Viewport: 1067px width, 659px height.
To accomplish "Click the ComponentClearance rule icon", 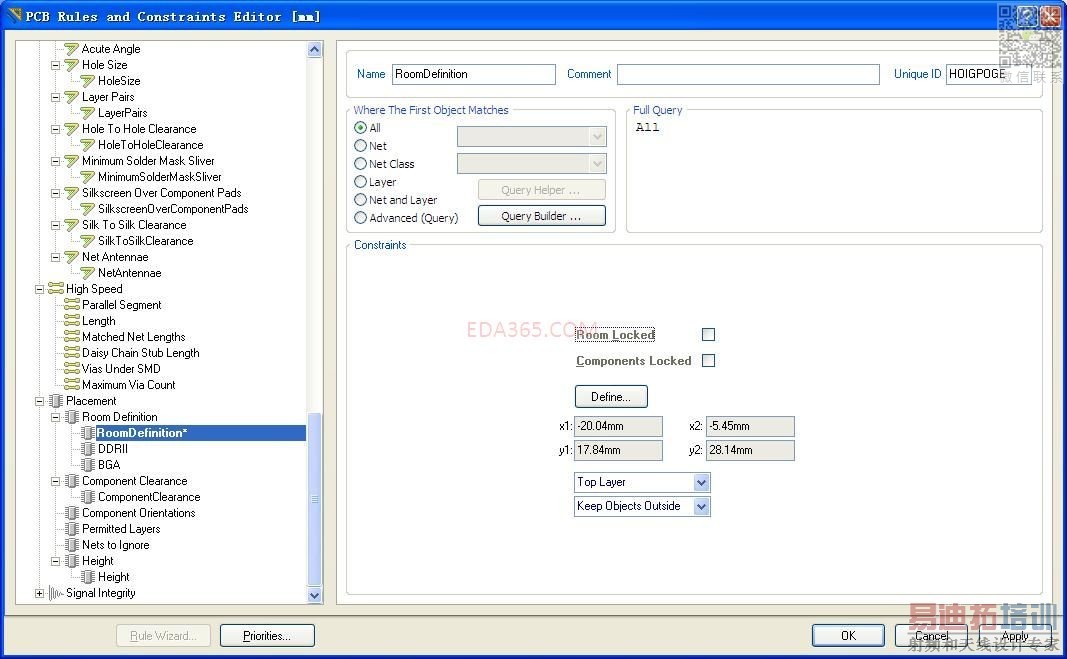I will point(88,497).
